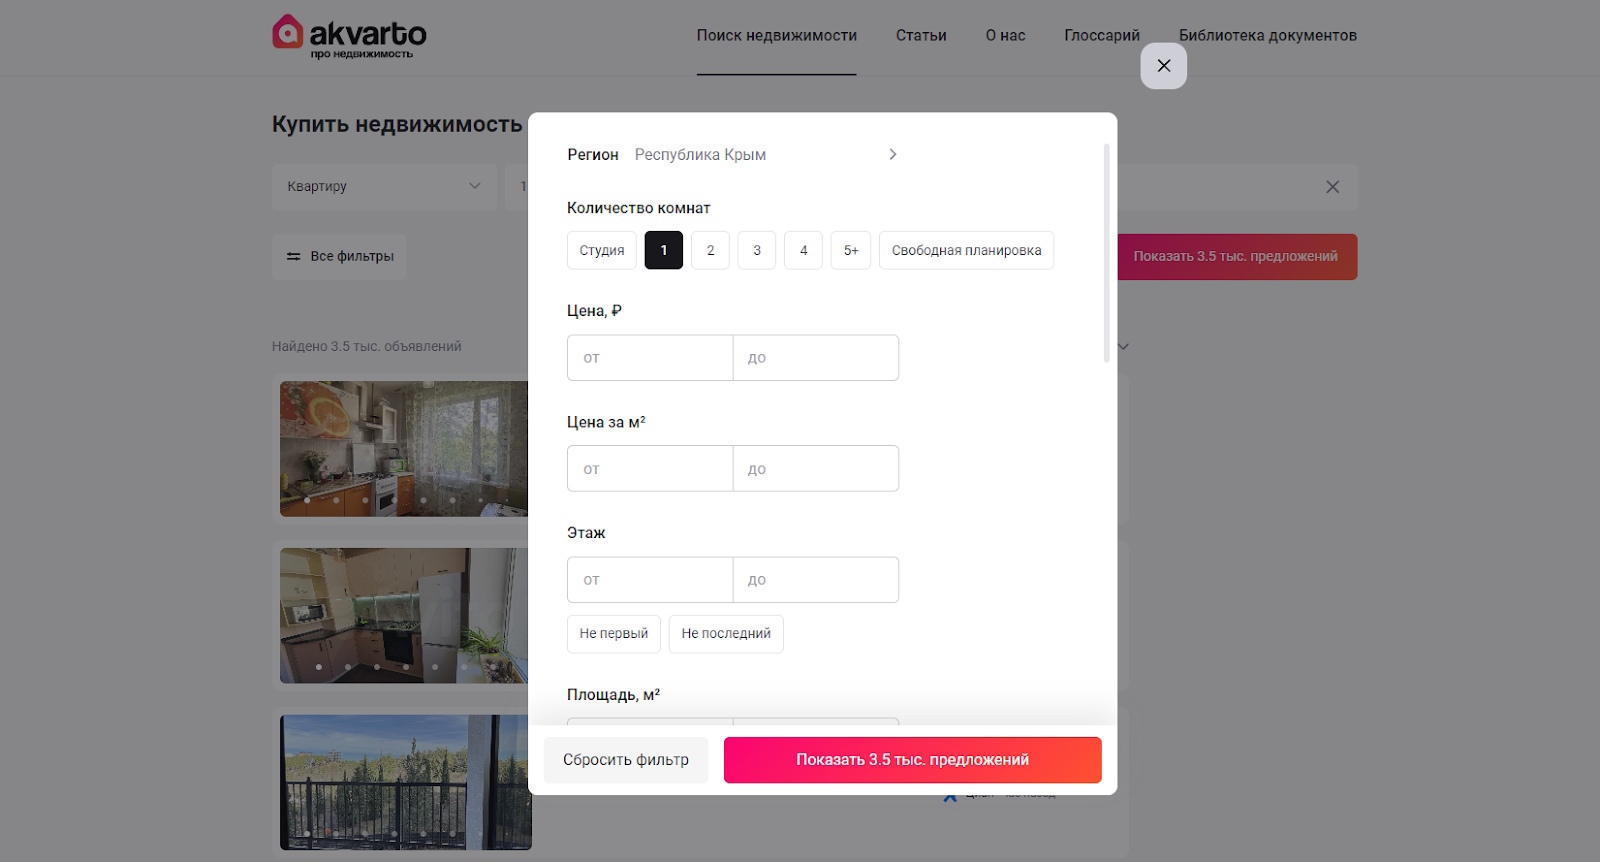Toggle the 1 room option
1600x862 pixels.
[x=664, y=250]
